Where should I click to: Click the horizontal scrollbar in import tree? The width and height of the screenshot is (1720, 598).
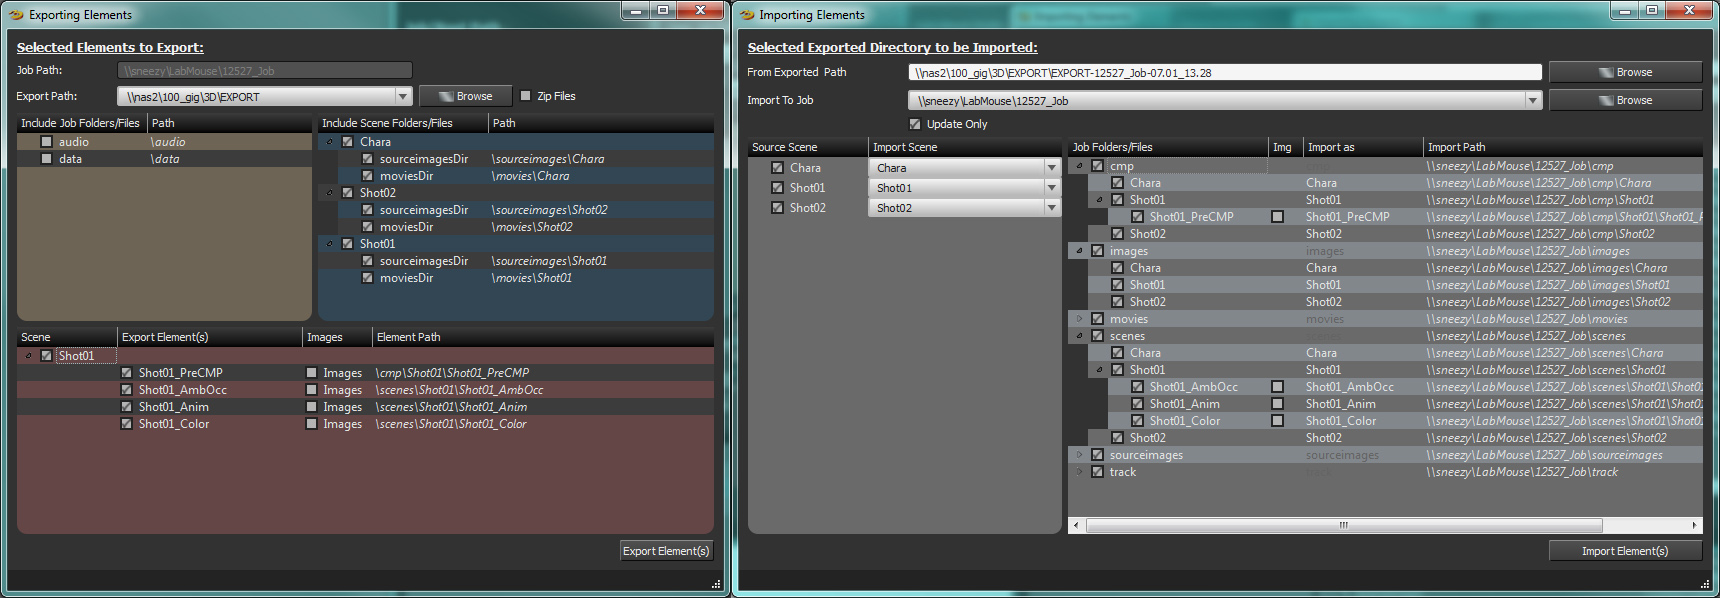click(x=1343, y=525)
